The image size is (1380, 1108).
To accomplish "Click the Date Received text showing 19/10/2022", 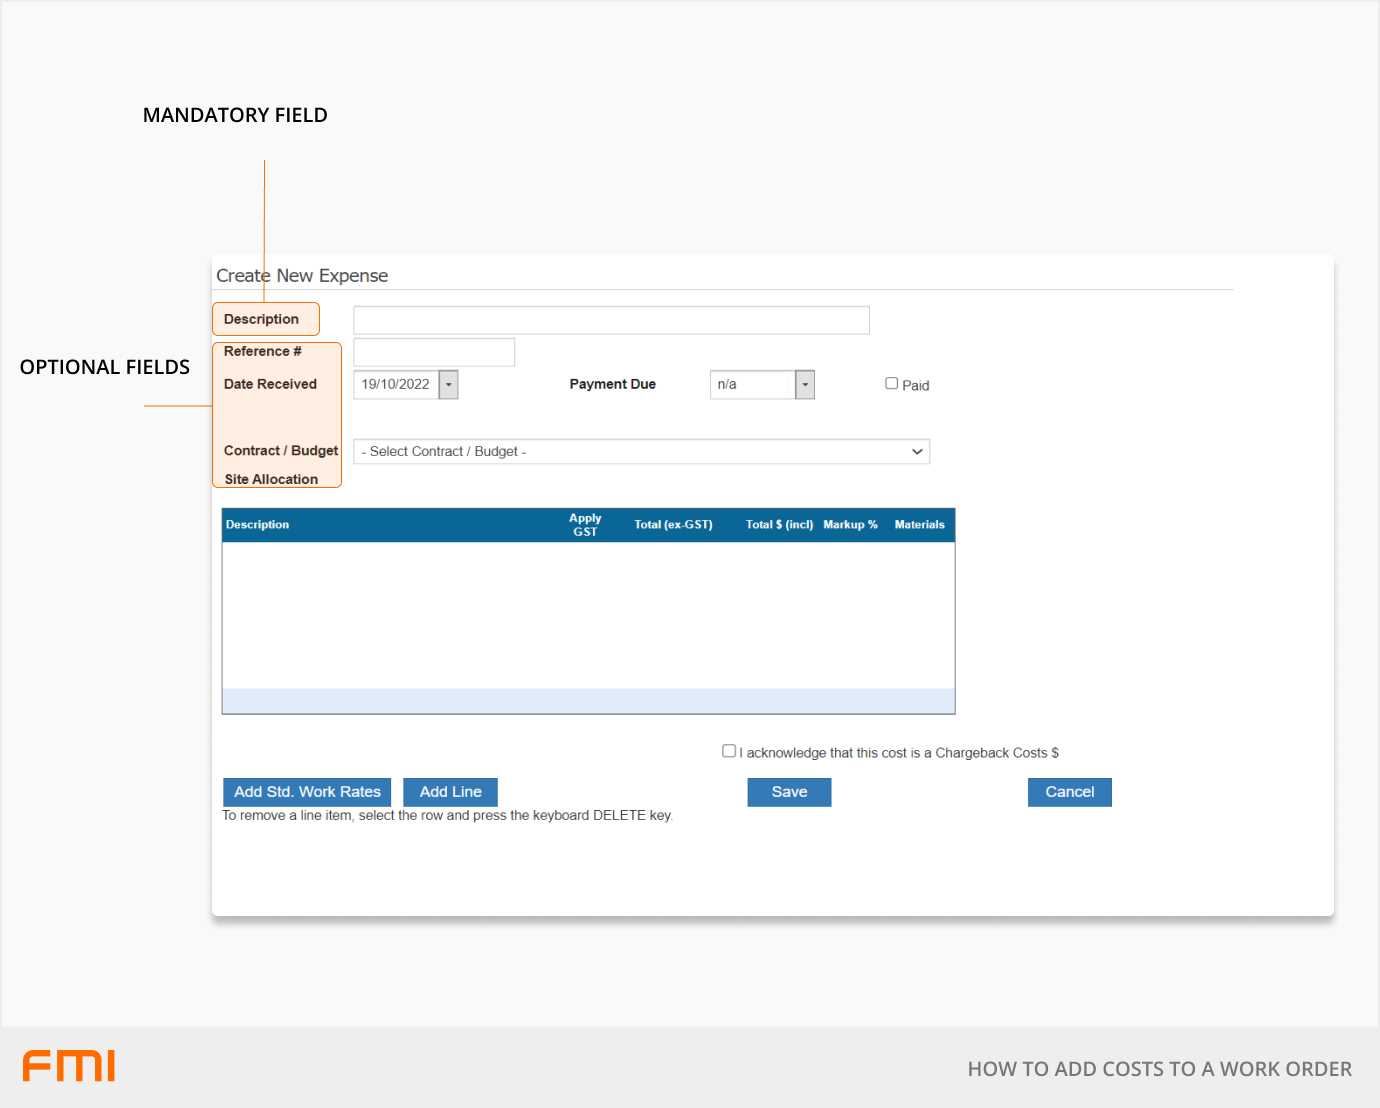I will click(396, 385).
